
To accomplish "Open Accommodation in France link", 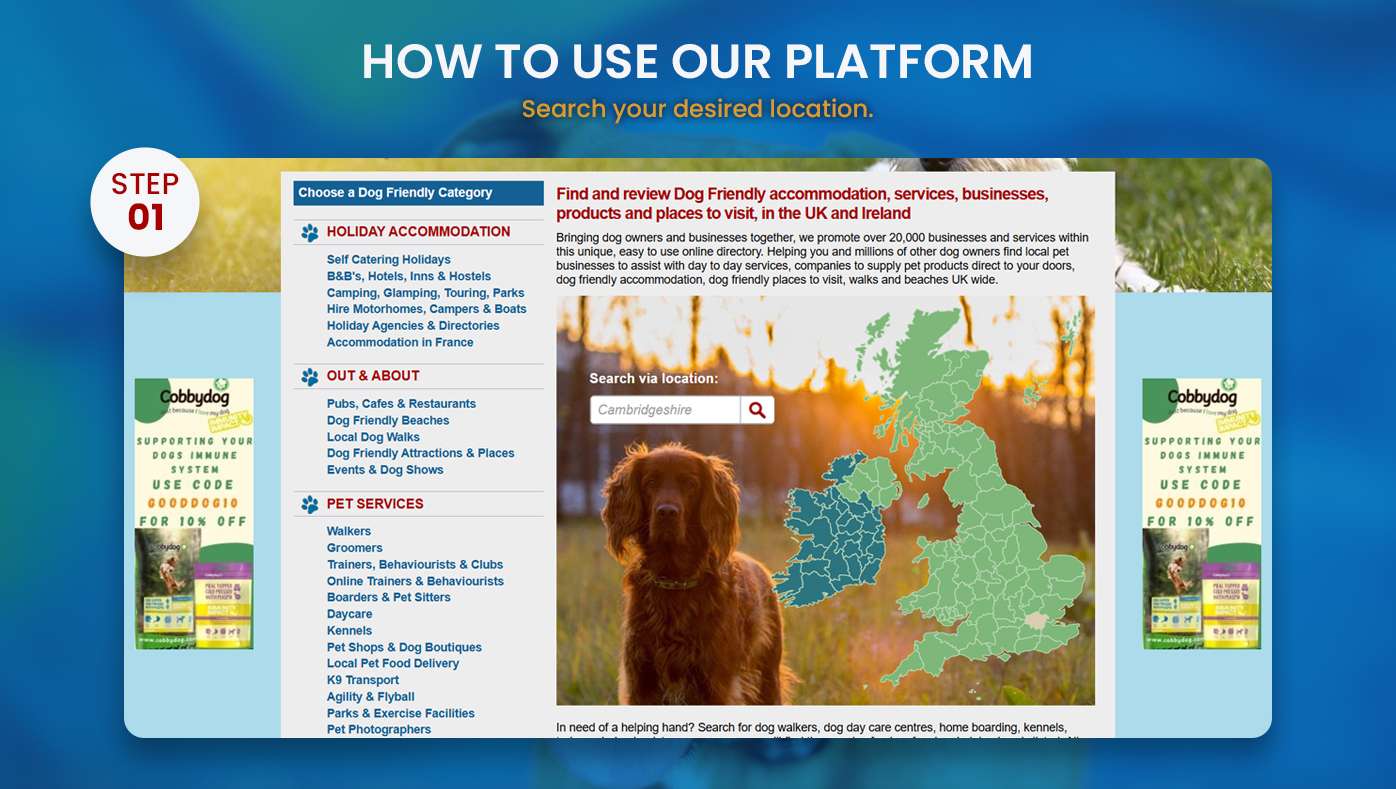I will point(400,342).
